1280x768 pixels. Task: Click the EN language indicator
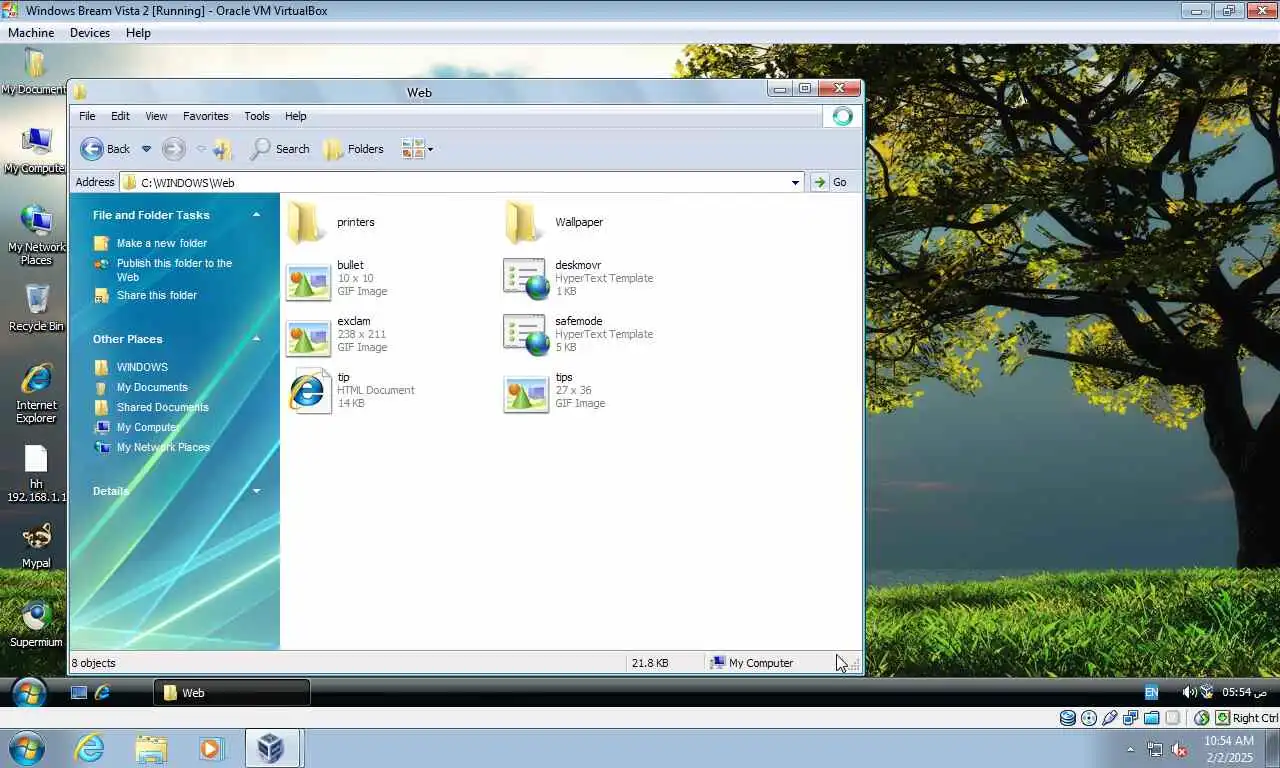coord(1151,692)
